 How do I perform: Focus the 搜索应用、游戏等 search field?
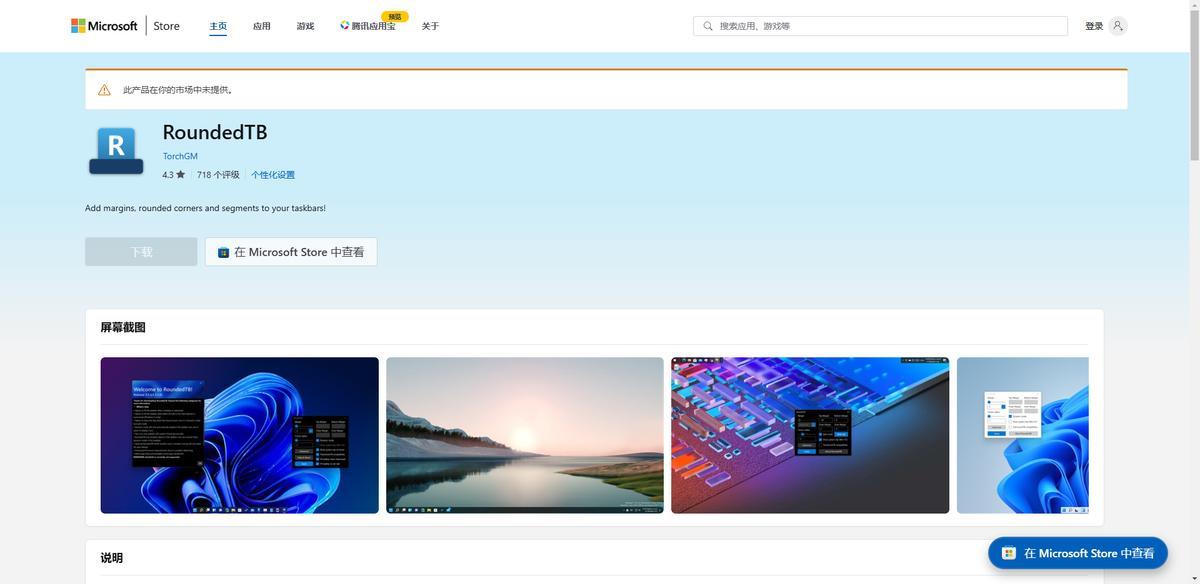click(x=890, y=26)
